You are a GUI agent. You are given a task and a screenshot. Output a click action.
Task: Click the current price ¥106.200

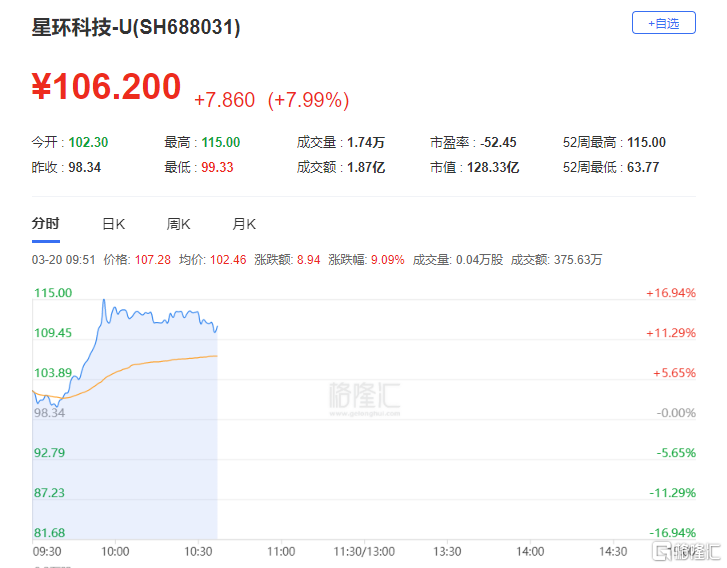click(106, 87)
